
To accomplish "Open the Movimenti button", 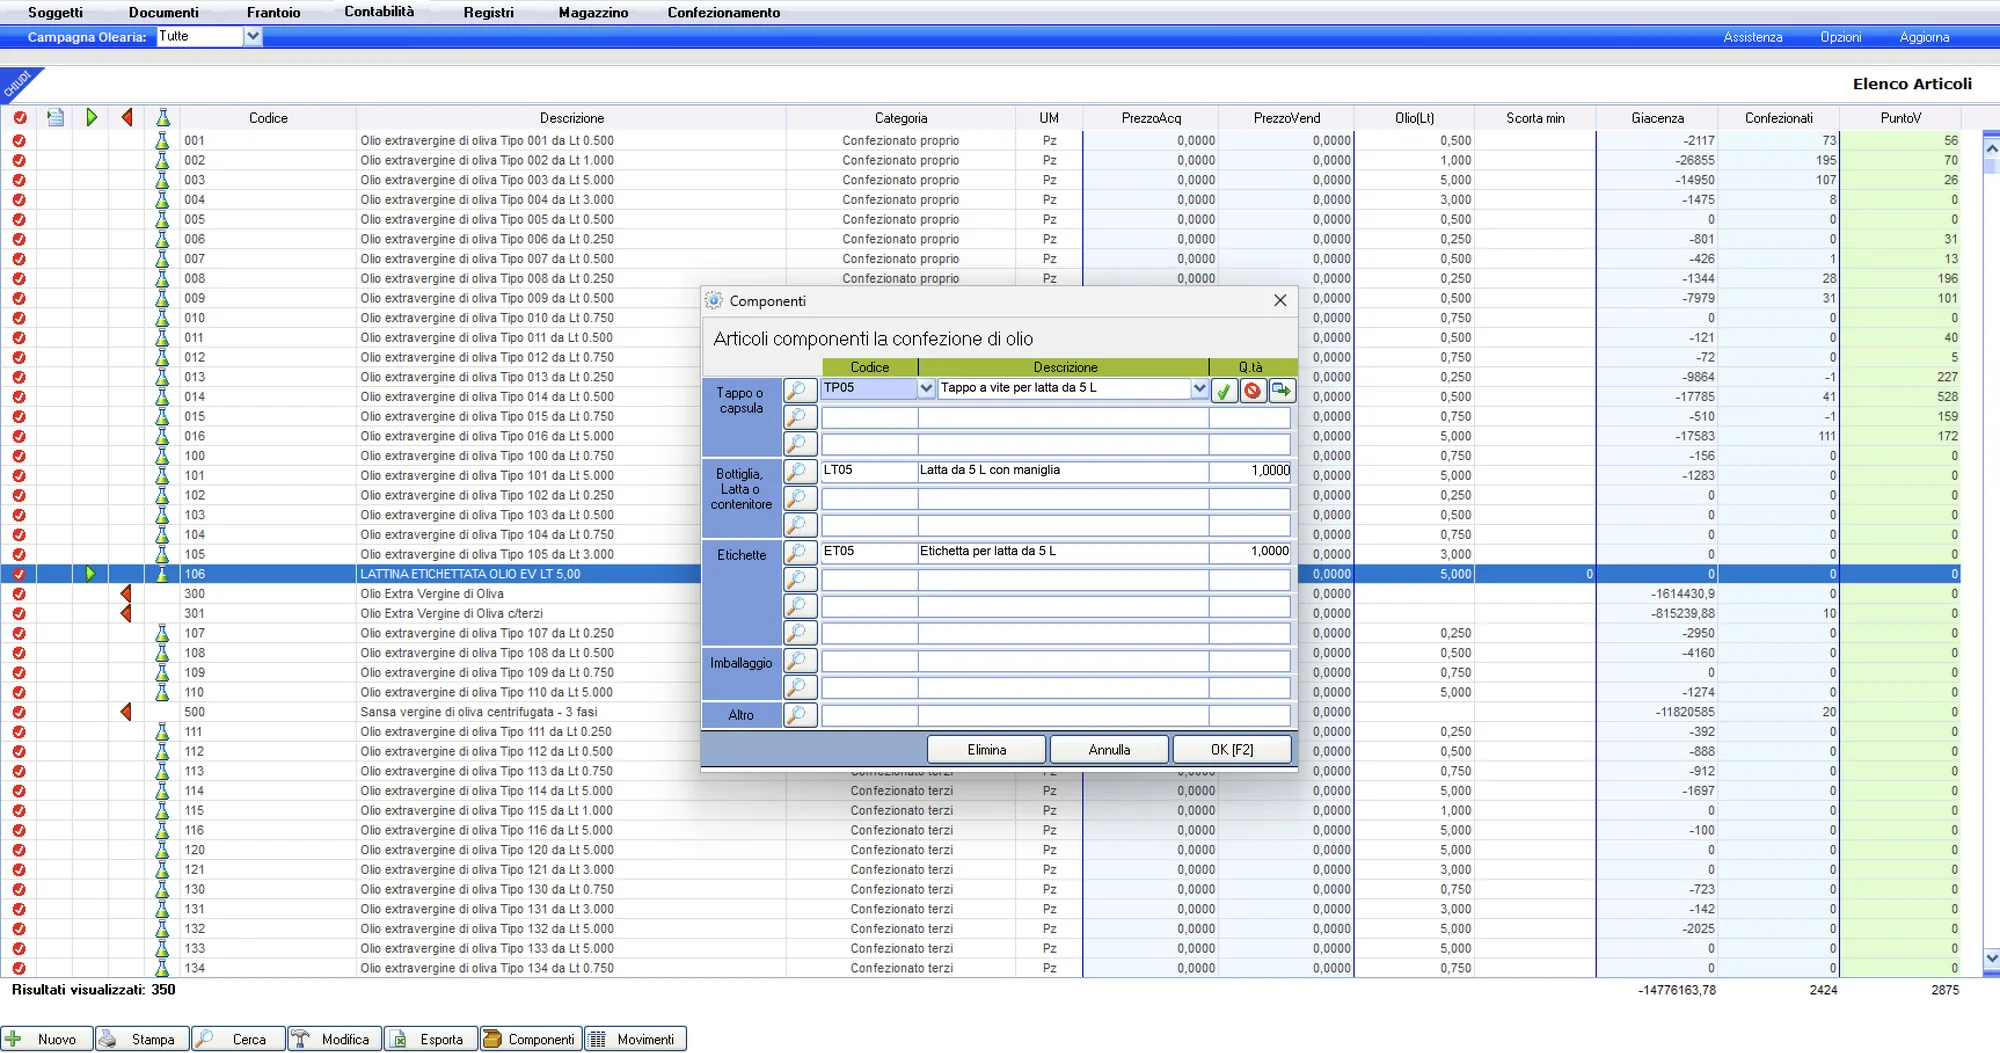I will 635,1040.
